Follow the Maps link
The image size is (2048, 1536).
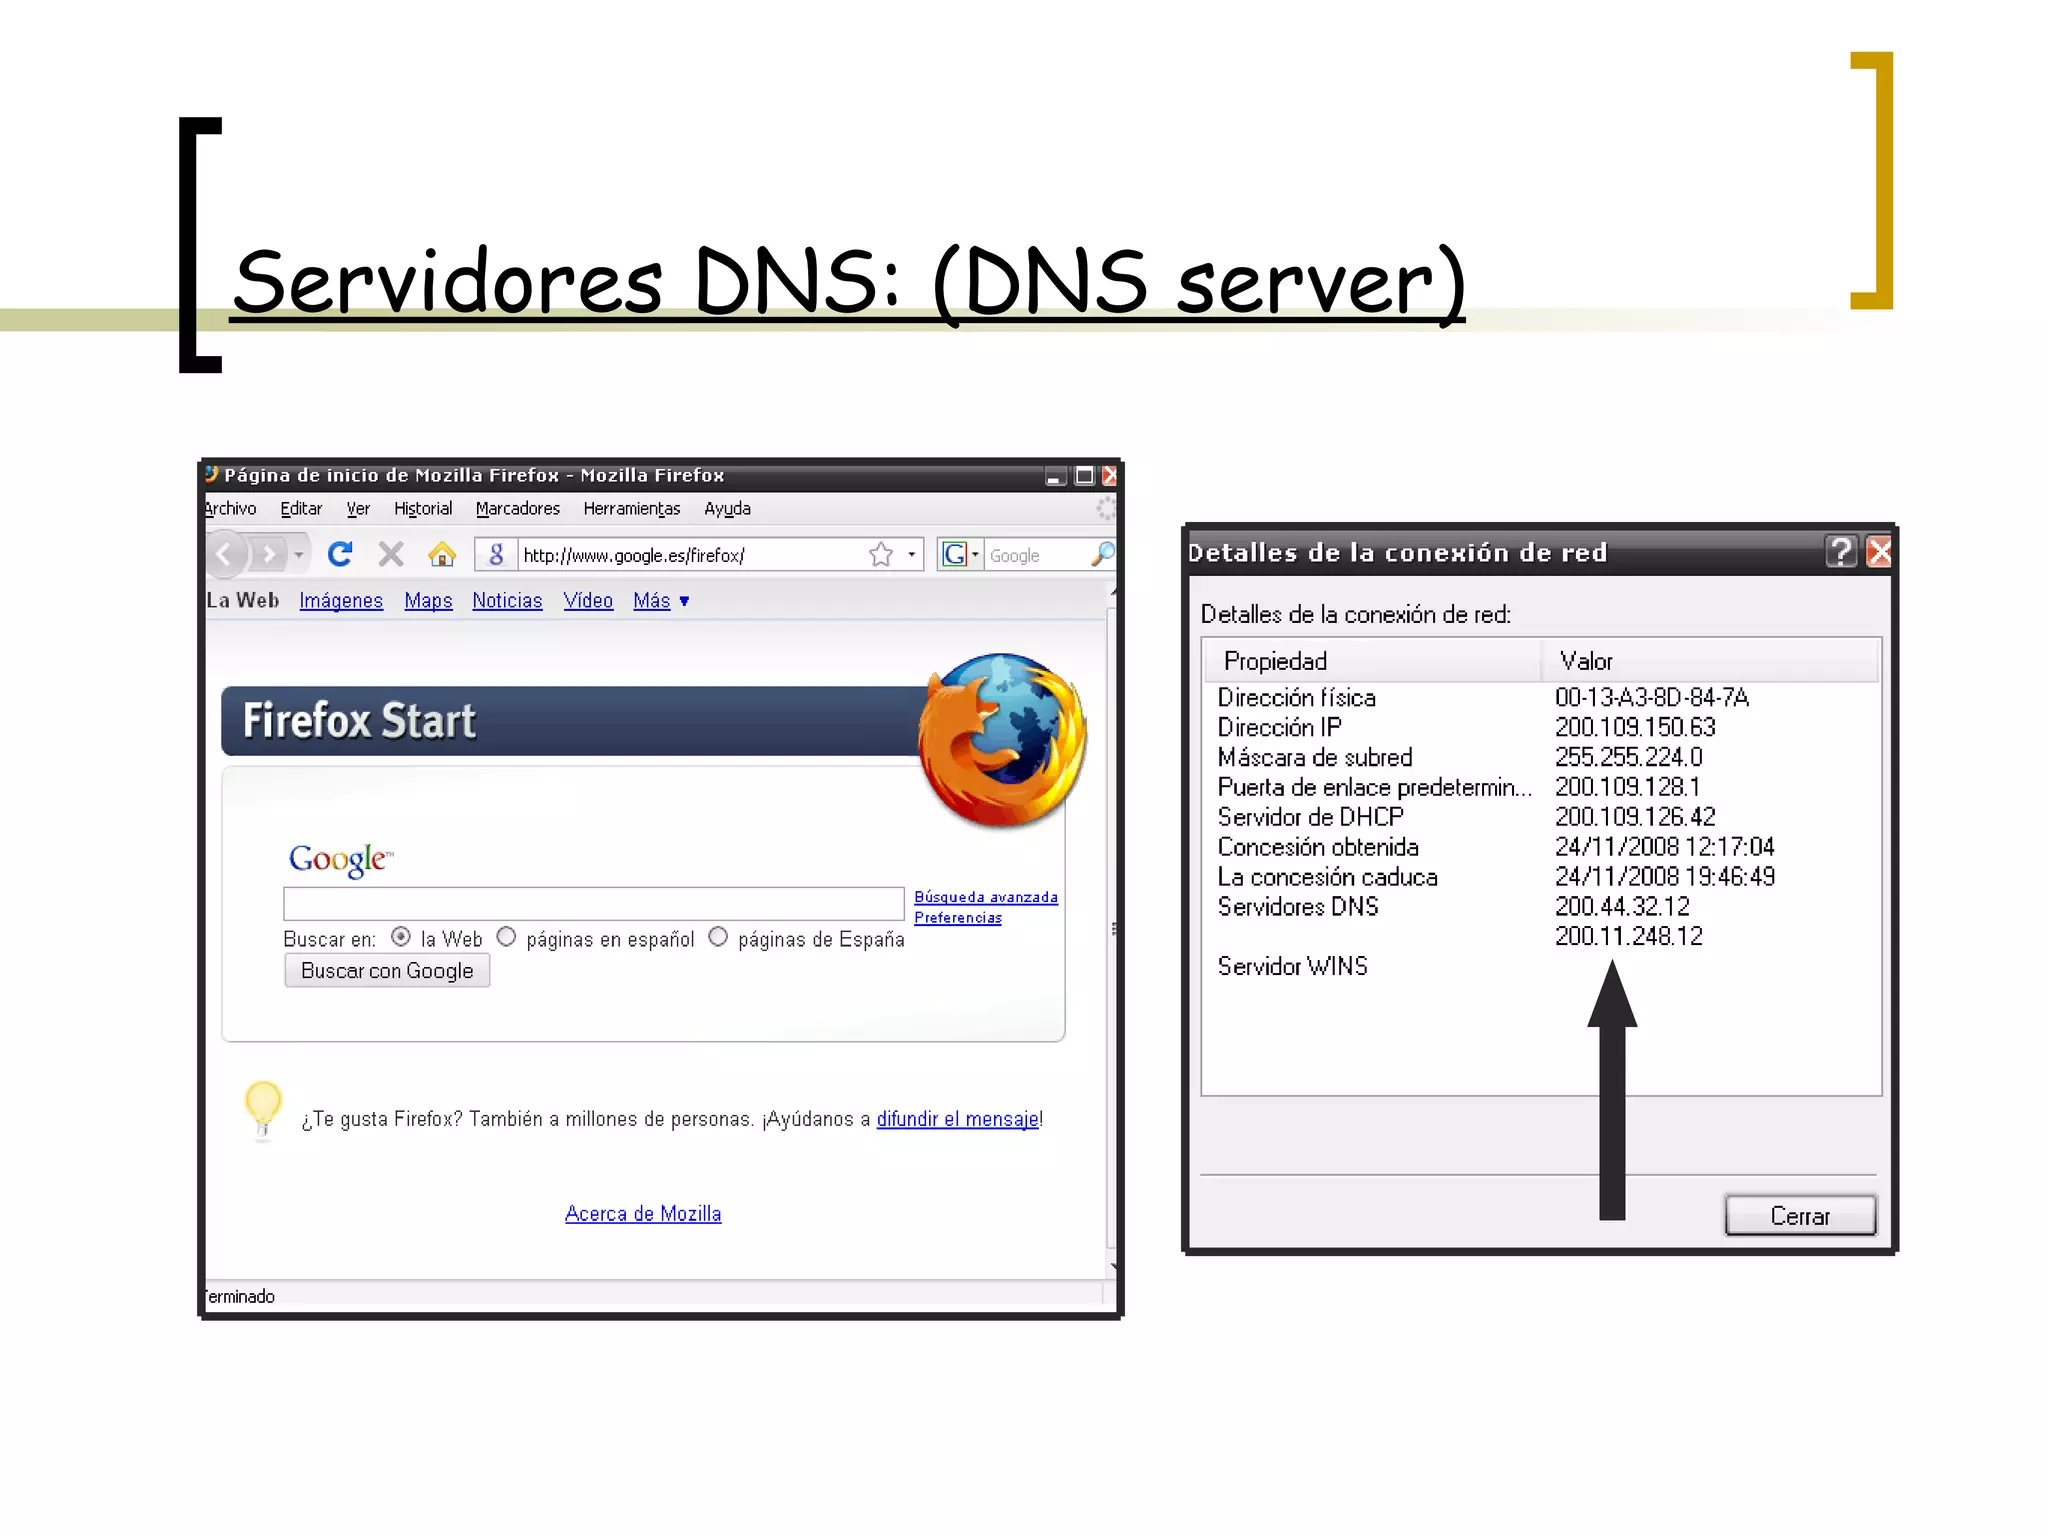pos(428,600)
